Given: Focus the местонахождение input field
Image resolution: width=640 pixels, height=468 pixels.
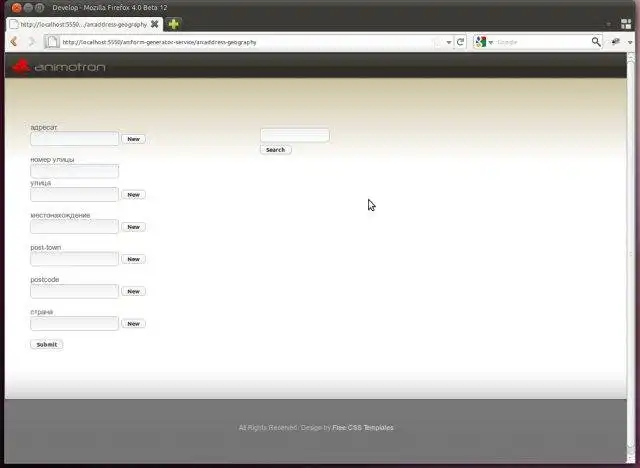Looking at the screenshot, I should point(74,226).
